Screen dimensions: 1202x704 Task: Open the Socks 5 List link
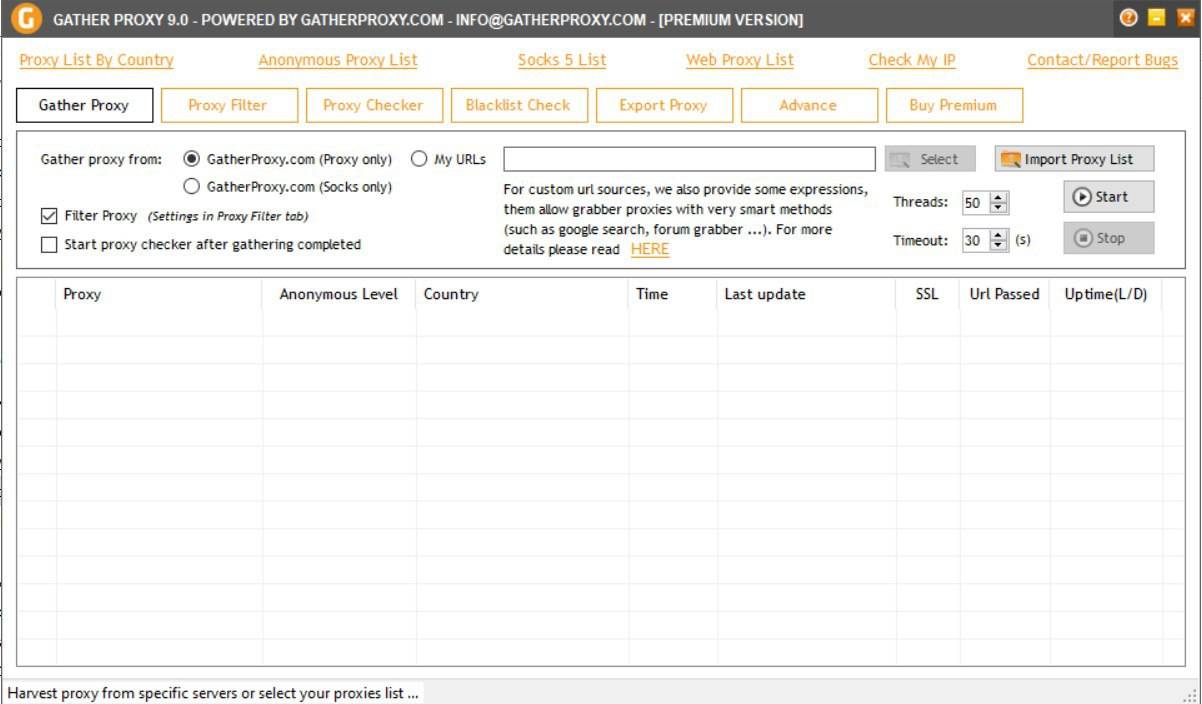pos(562,60)
